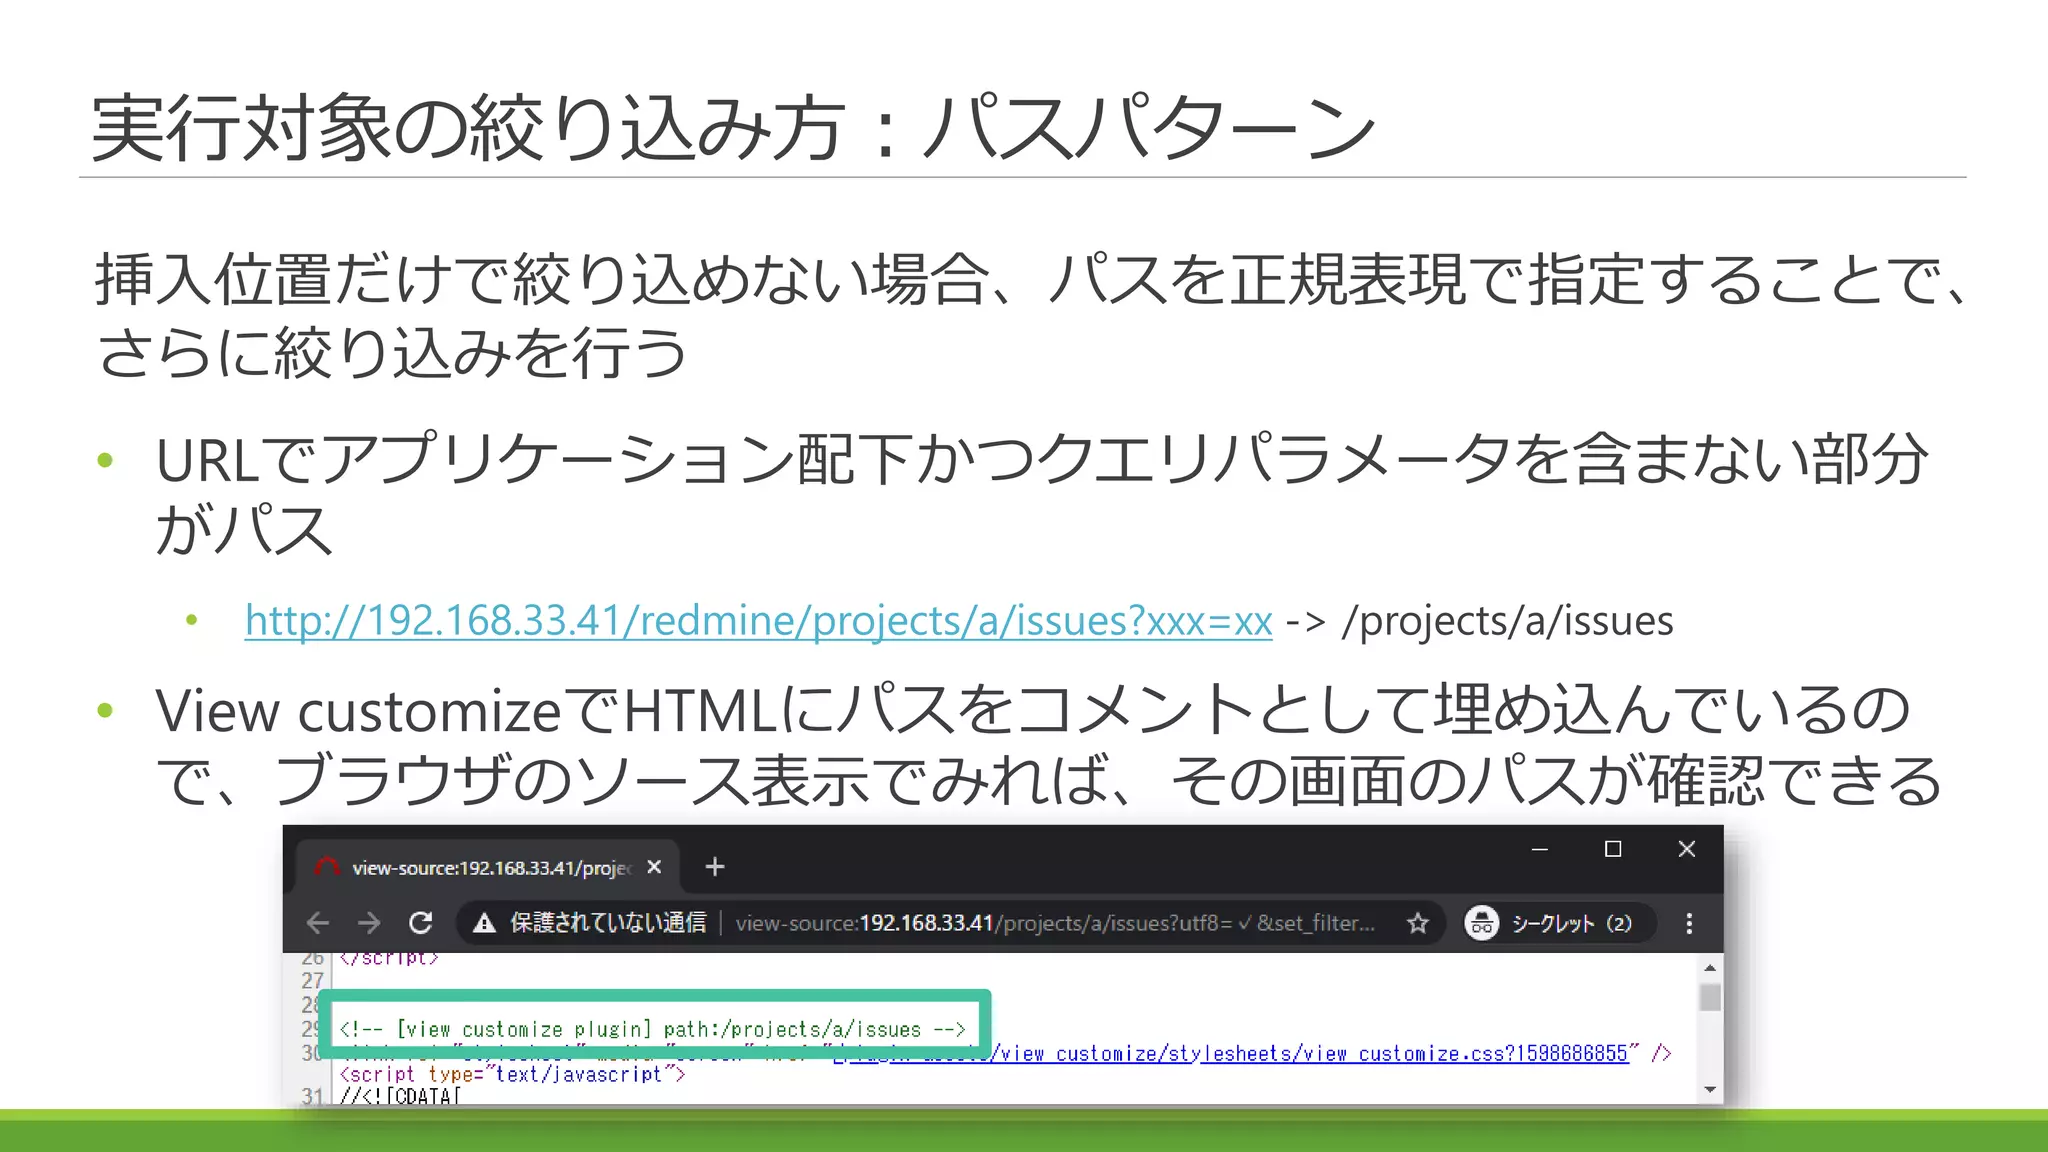The width and height of the screenshot is (2048, 1152).
Task: Click source line number 27
Action: (x=313, y=981)
